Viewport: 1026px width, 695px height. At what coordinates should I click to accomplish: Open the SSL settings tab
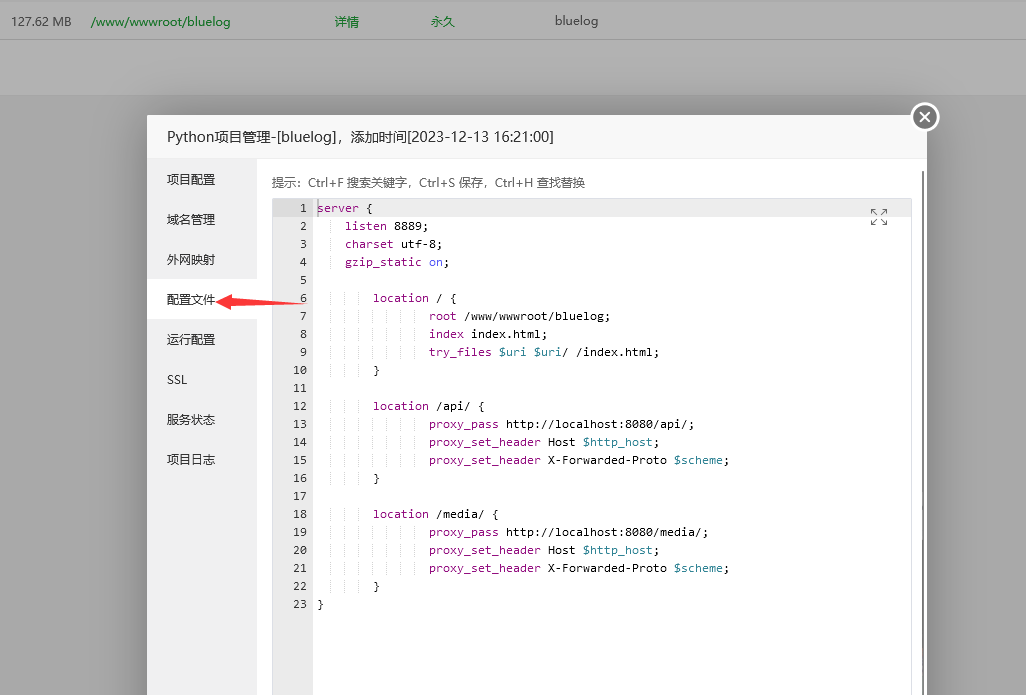tap(177, 380)
